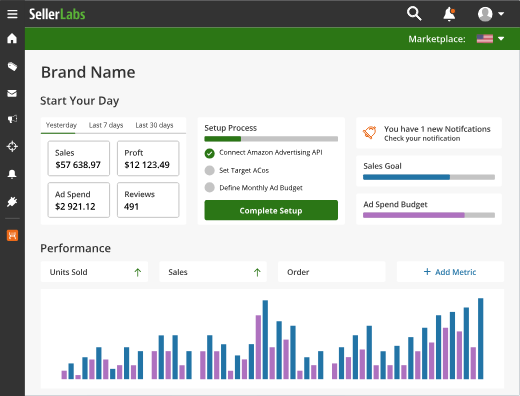
Task: Click the search magnifier icon
Action: (x=414, y=14)
